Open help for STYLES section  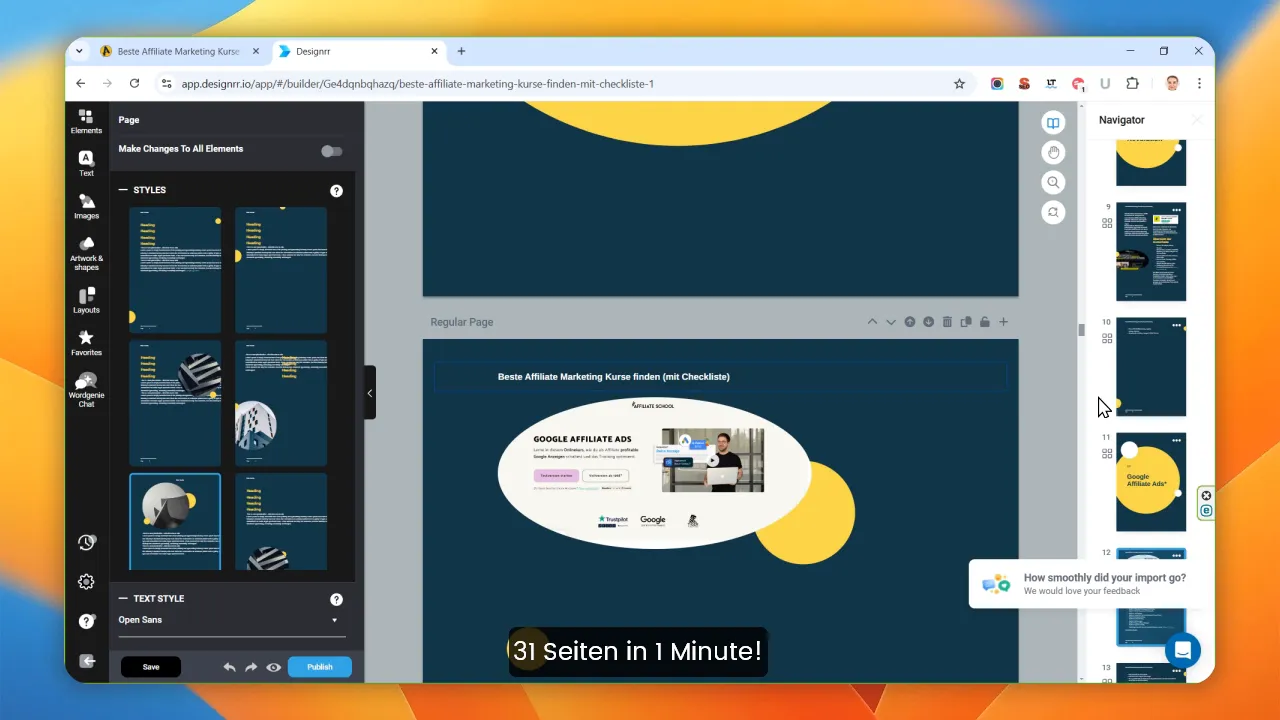point(336,191)
